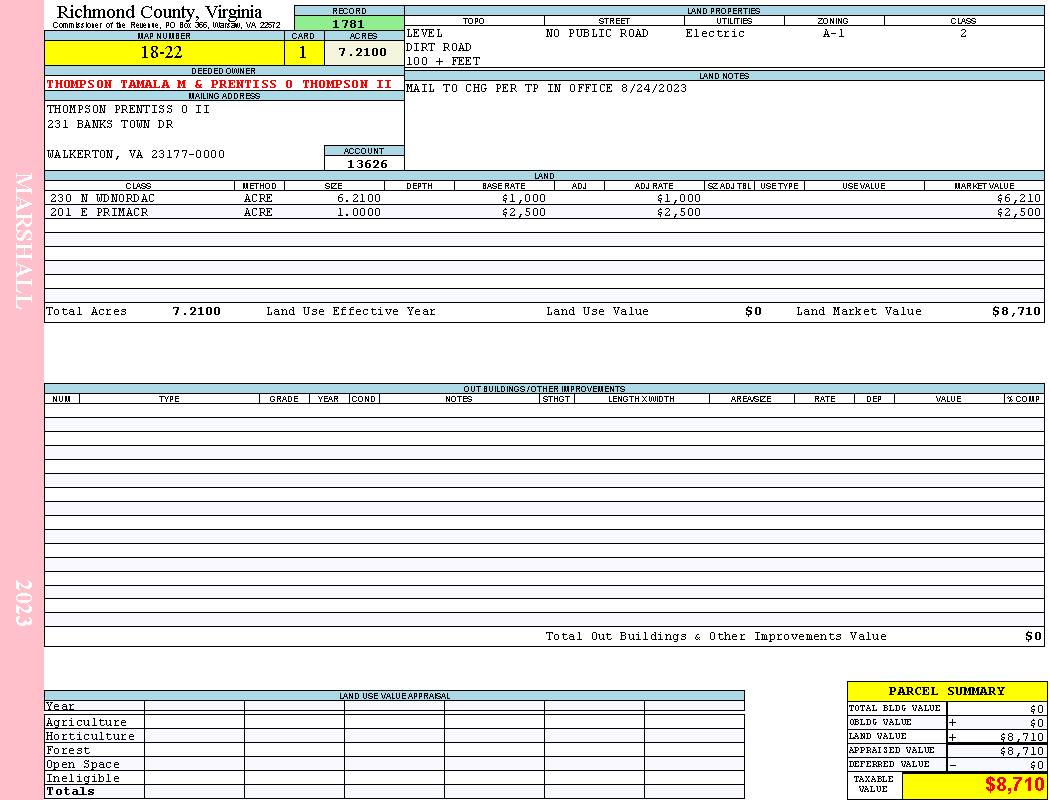Viewport: 1050px width, 800px height.
Task: Click the DEFERRED VALUE label
Action: (x=889, y=765)
